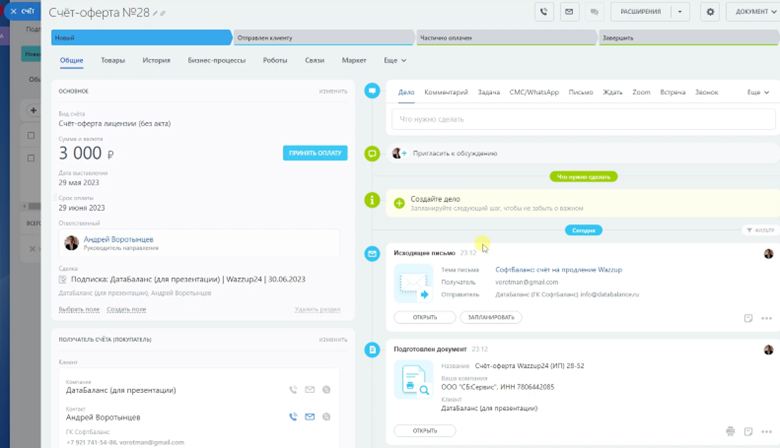The width and height of the screenshot is (780, 448).
Task: Click note icon on Исходящее письмо card
Action: (x=748, y=318)
